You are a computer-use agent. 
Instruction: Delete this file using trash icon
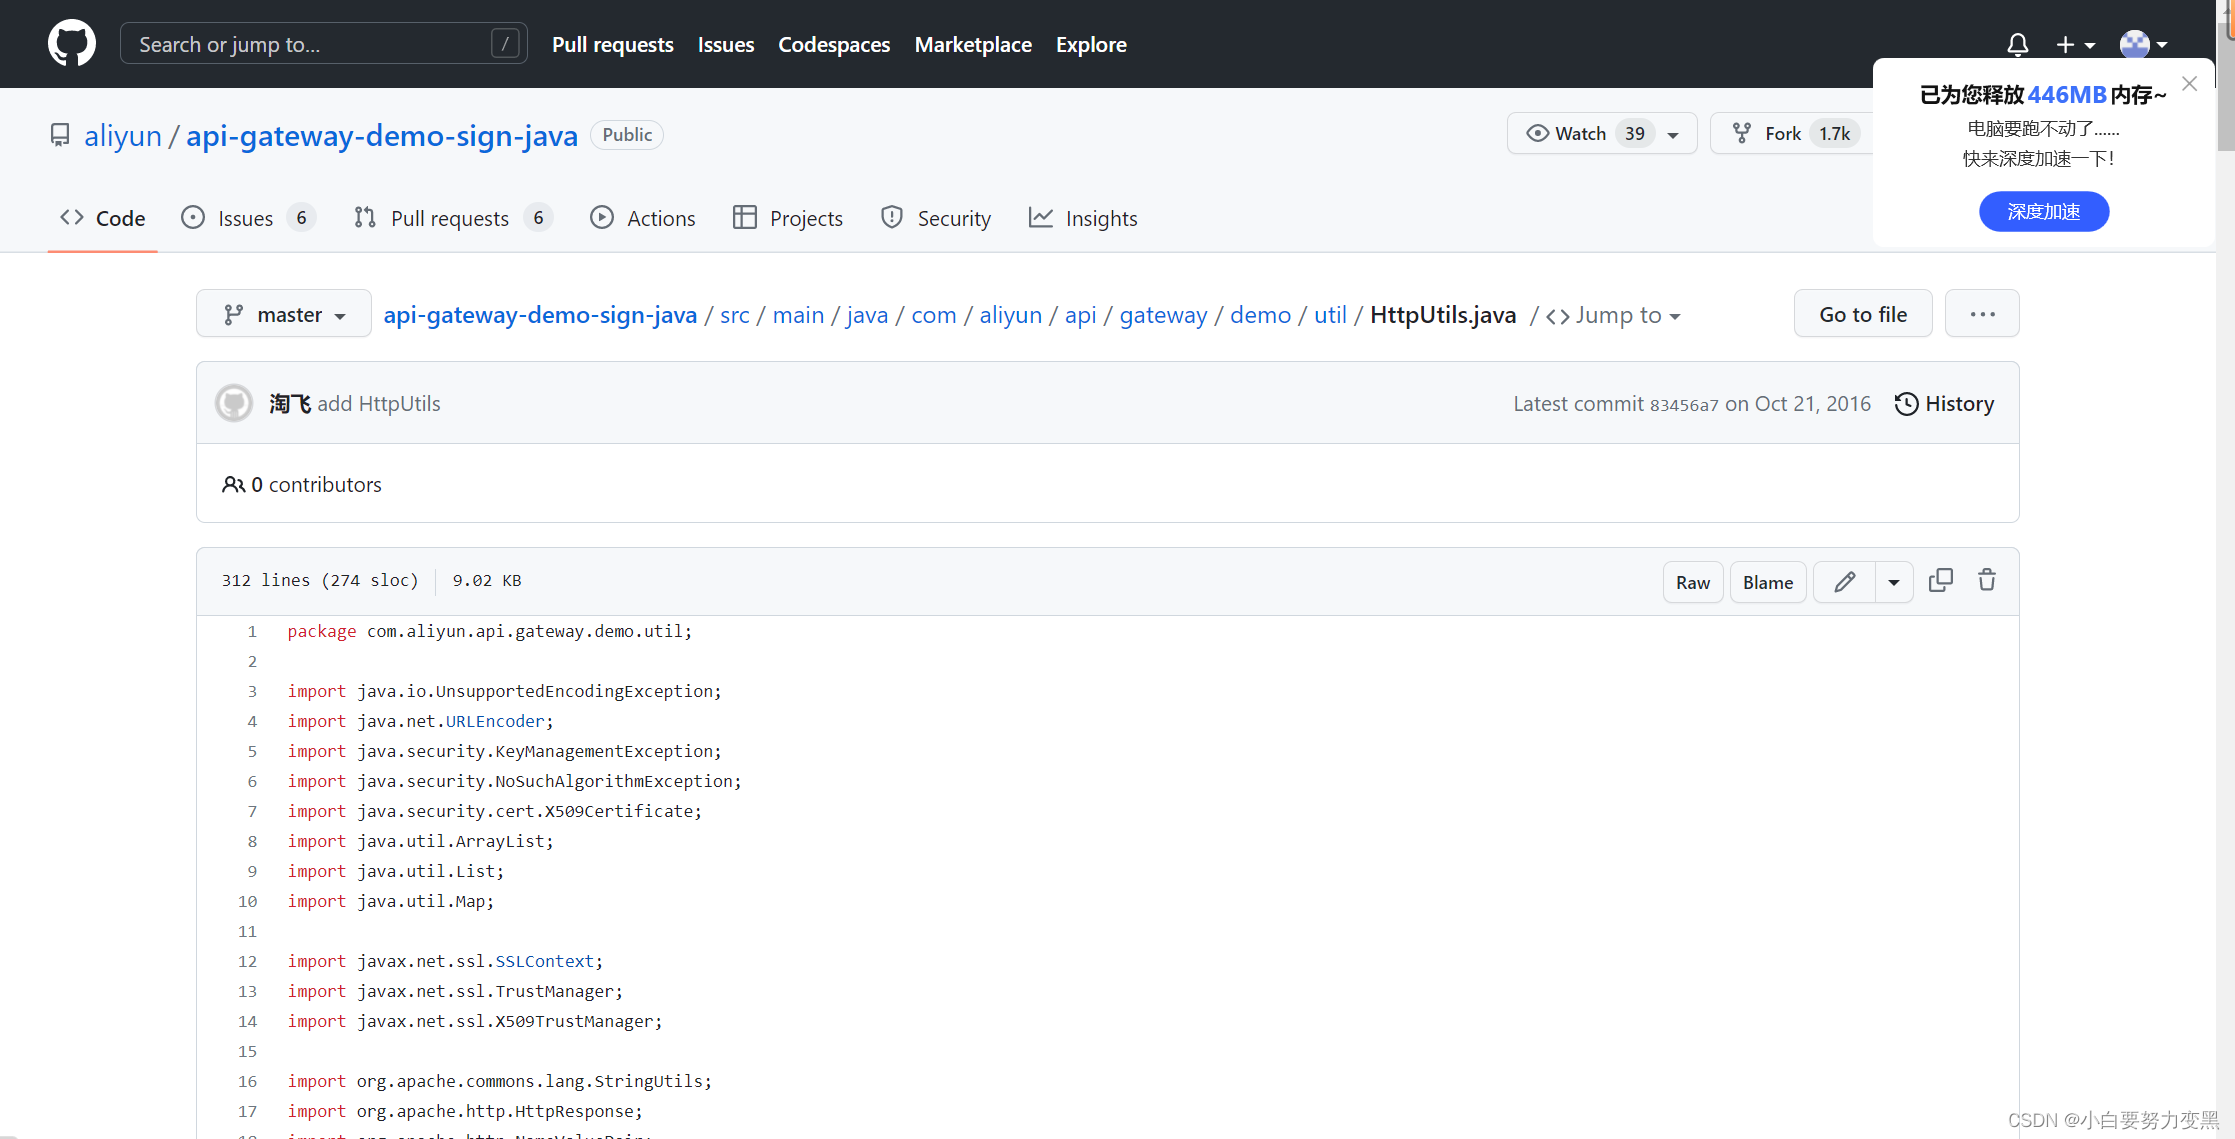click(1986, 581)
